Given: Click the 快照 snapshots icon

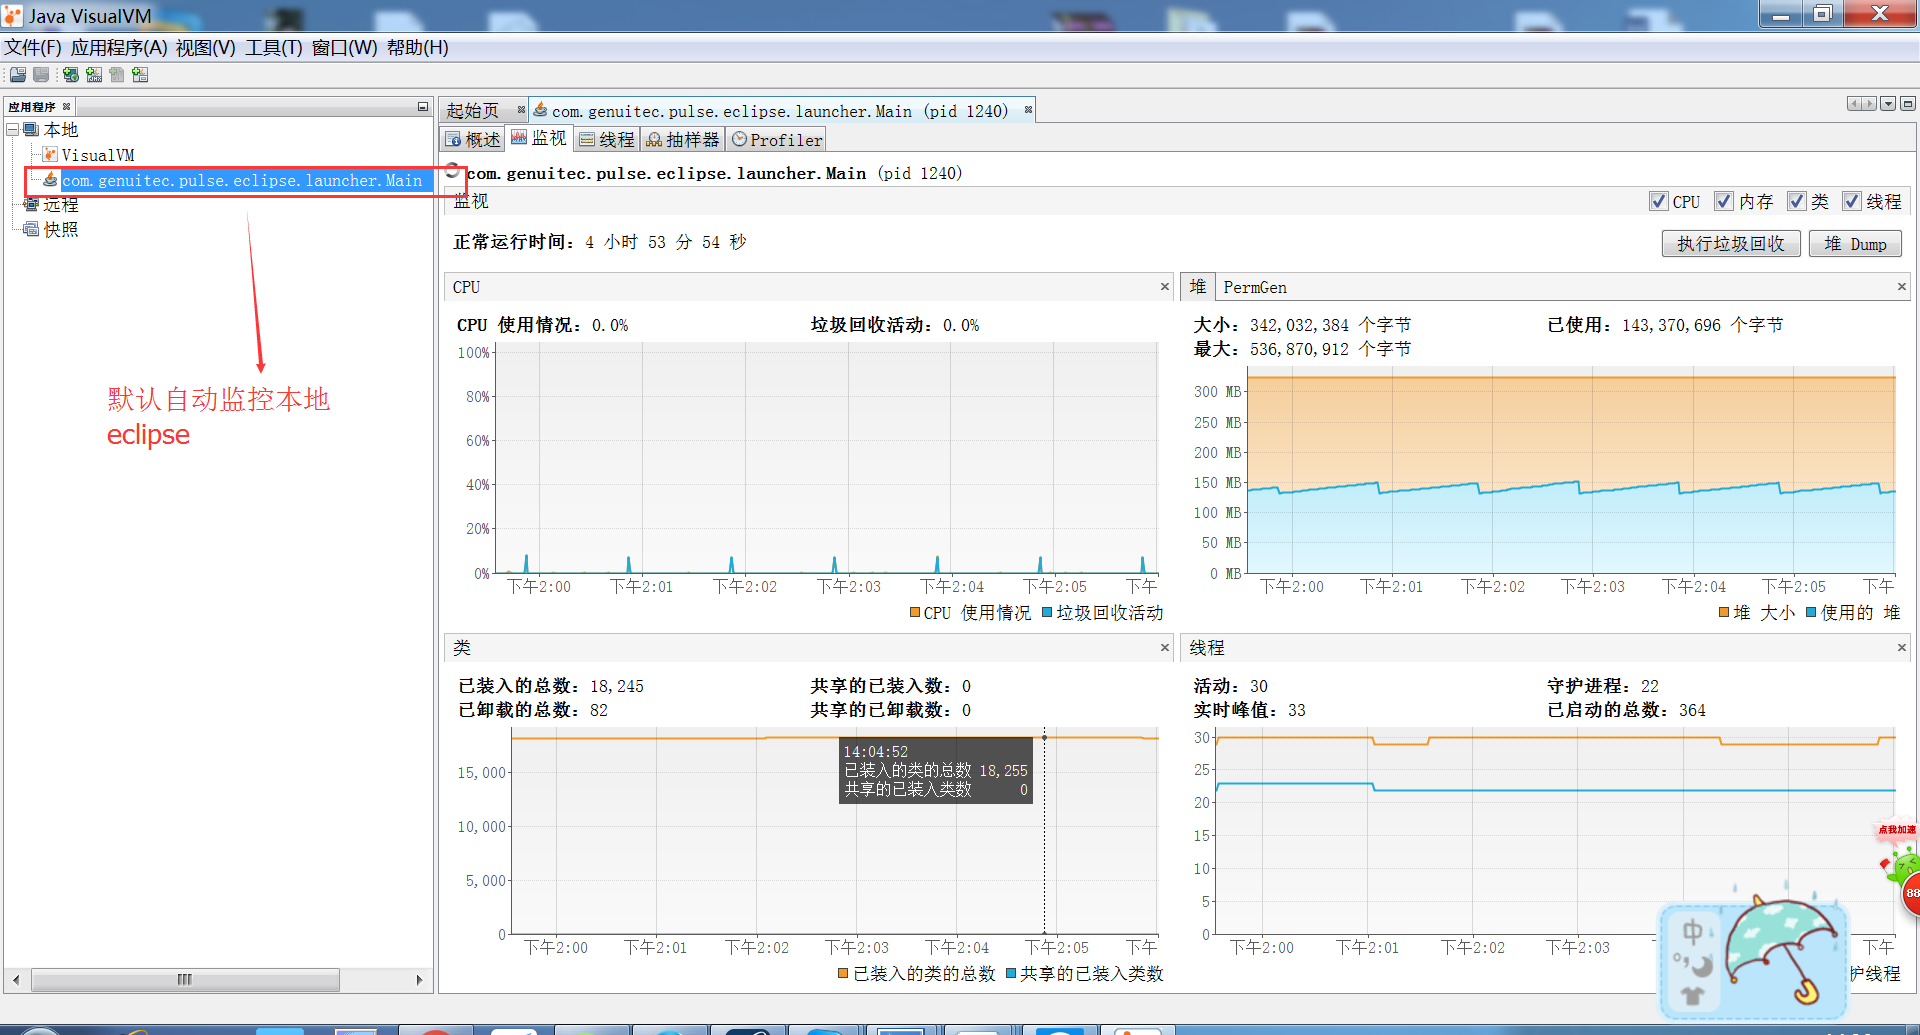Looking at the screenshot, I should (31, 230).
